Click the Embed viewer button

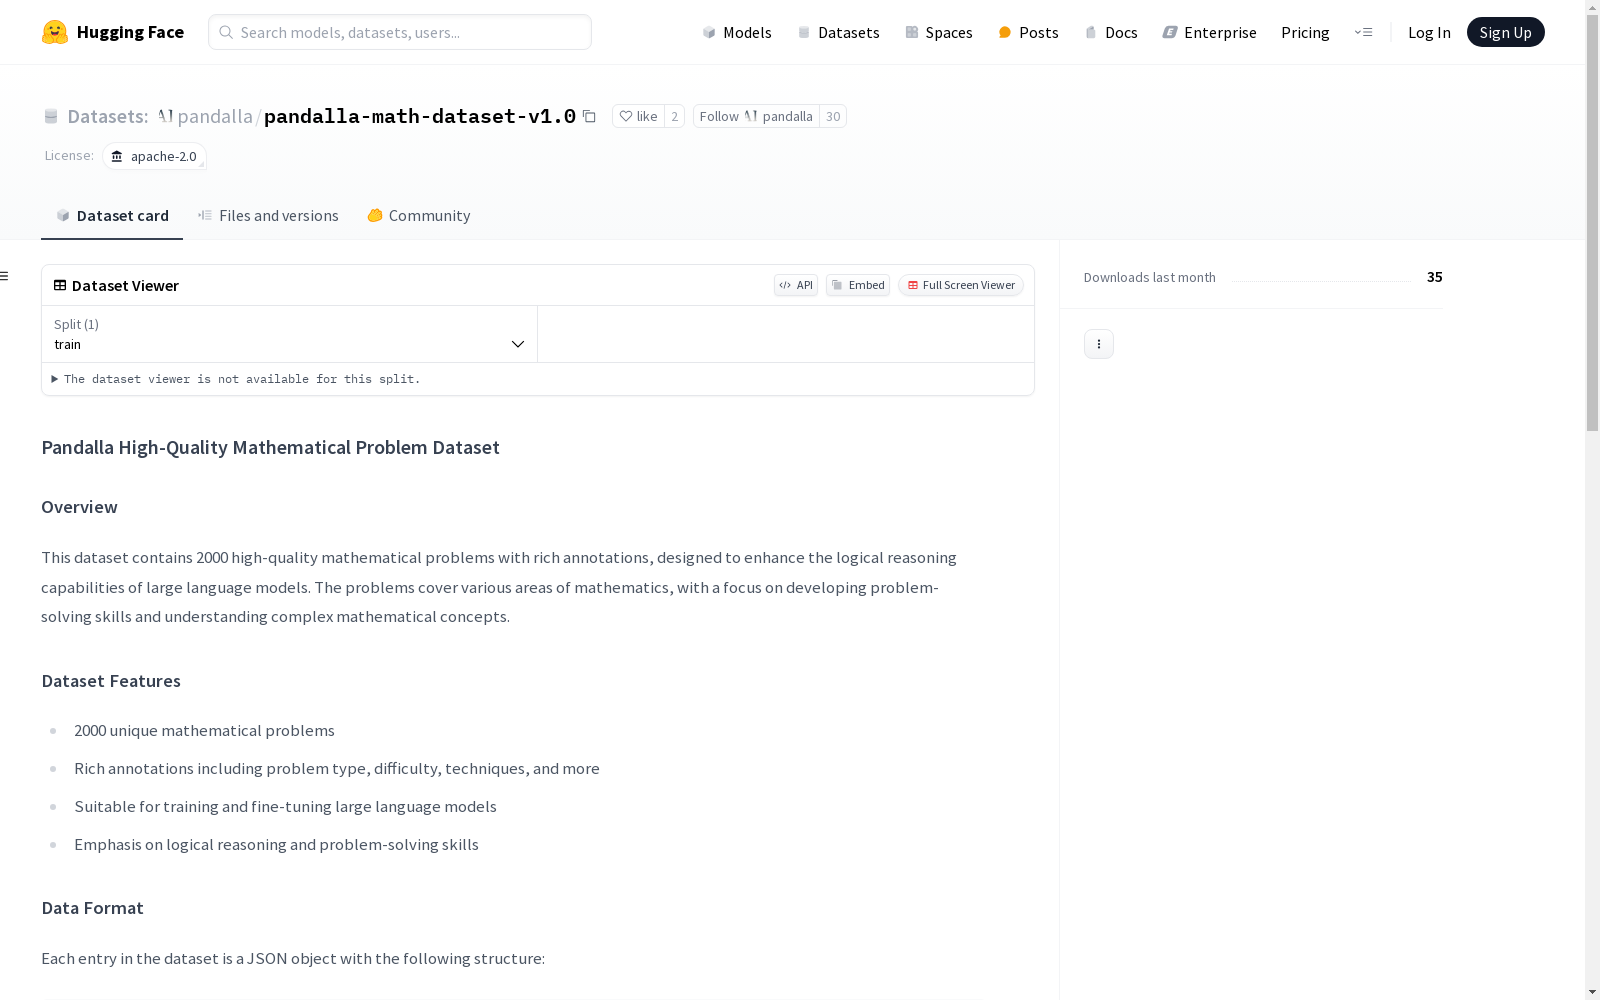[x=858, y=285]
